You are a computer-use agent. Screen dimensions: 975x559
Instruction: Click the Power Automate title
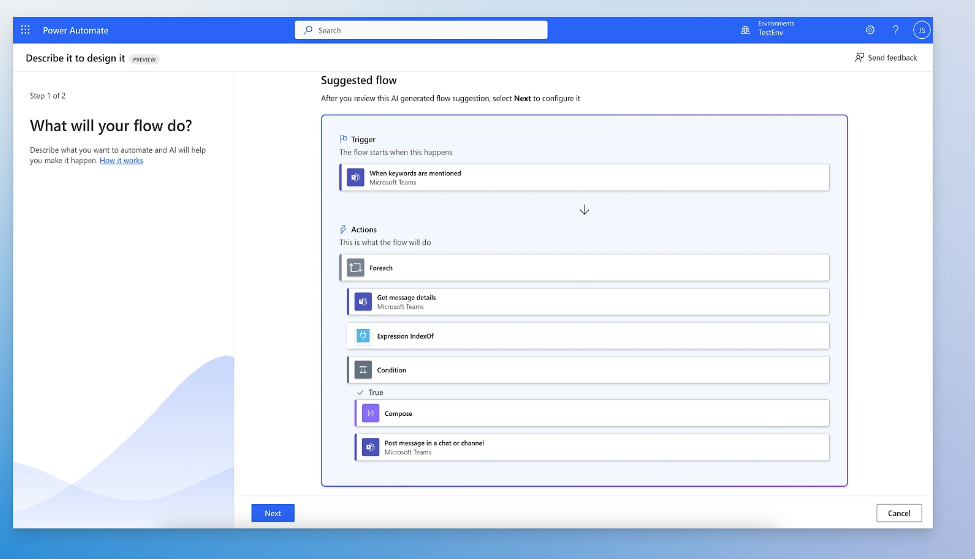point(75,30)
